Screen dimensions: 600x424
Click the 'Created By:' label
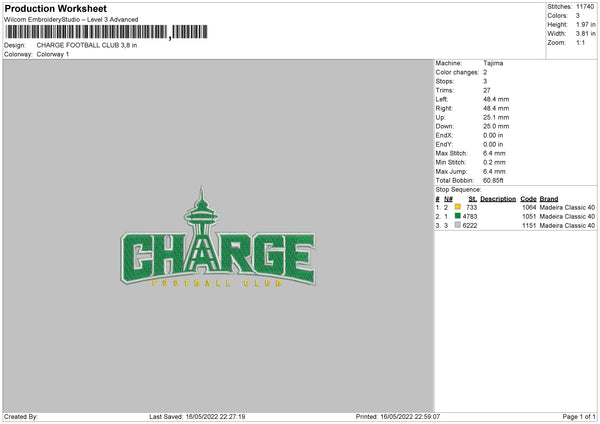tap(21, 417)
